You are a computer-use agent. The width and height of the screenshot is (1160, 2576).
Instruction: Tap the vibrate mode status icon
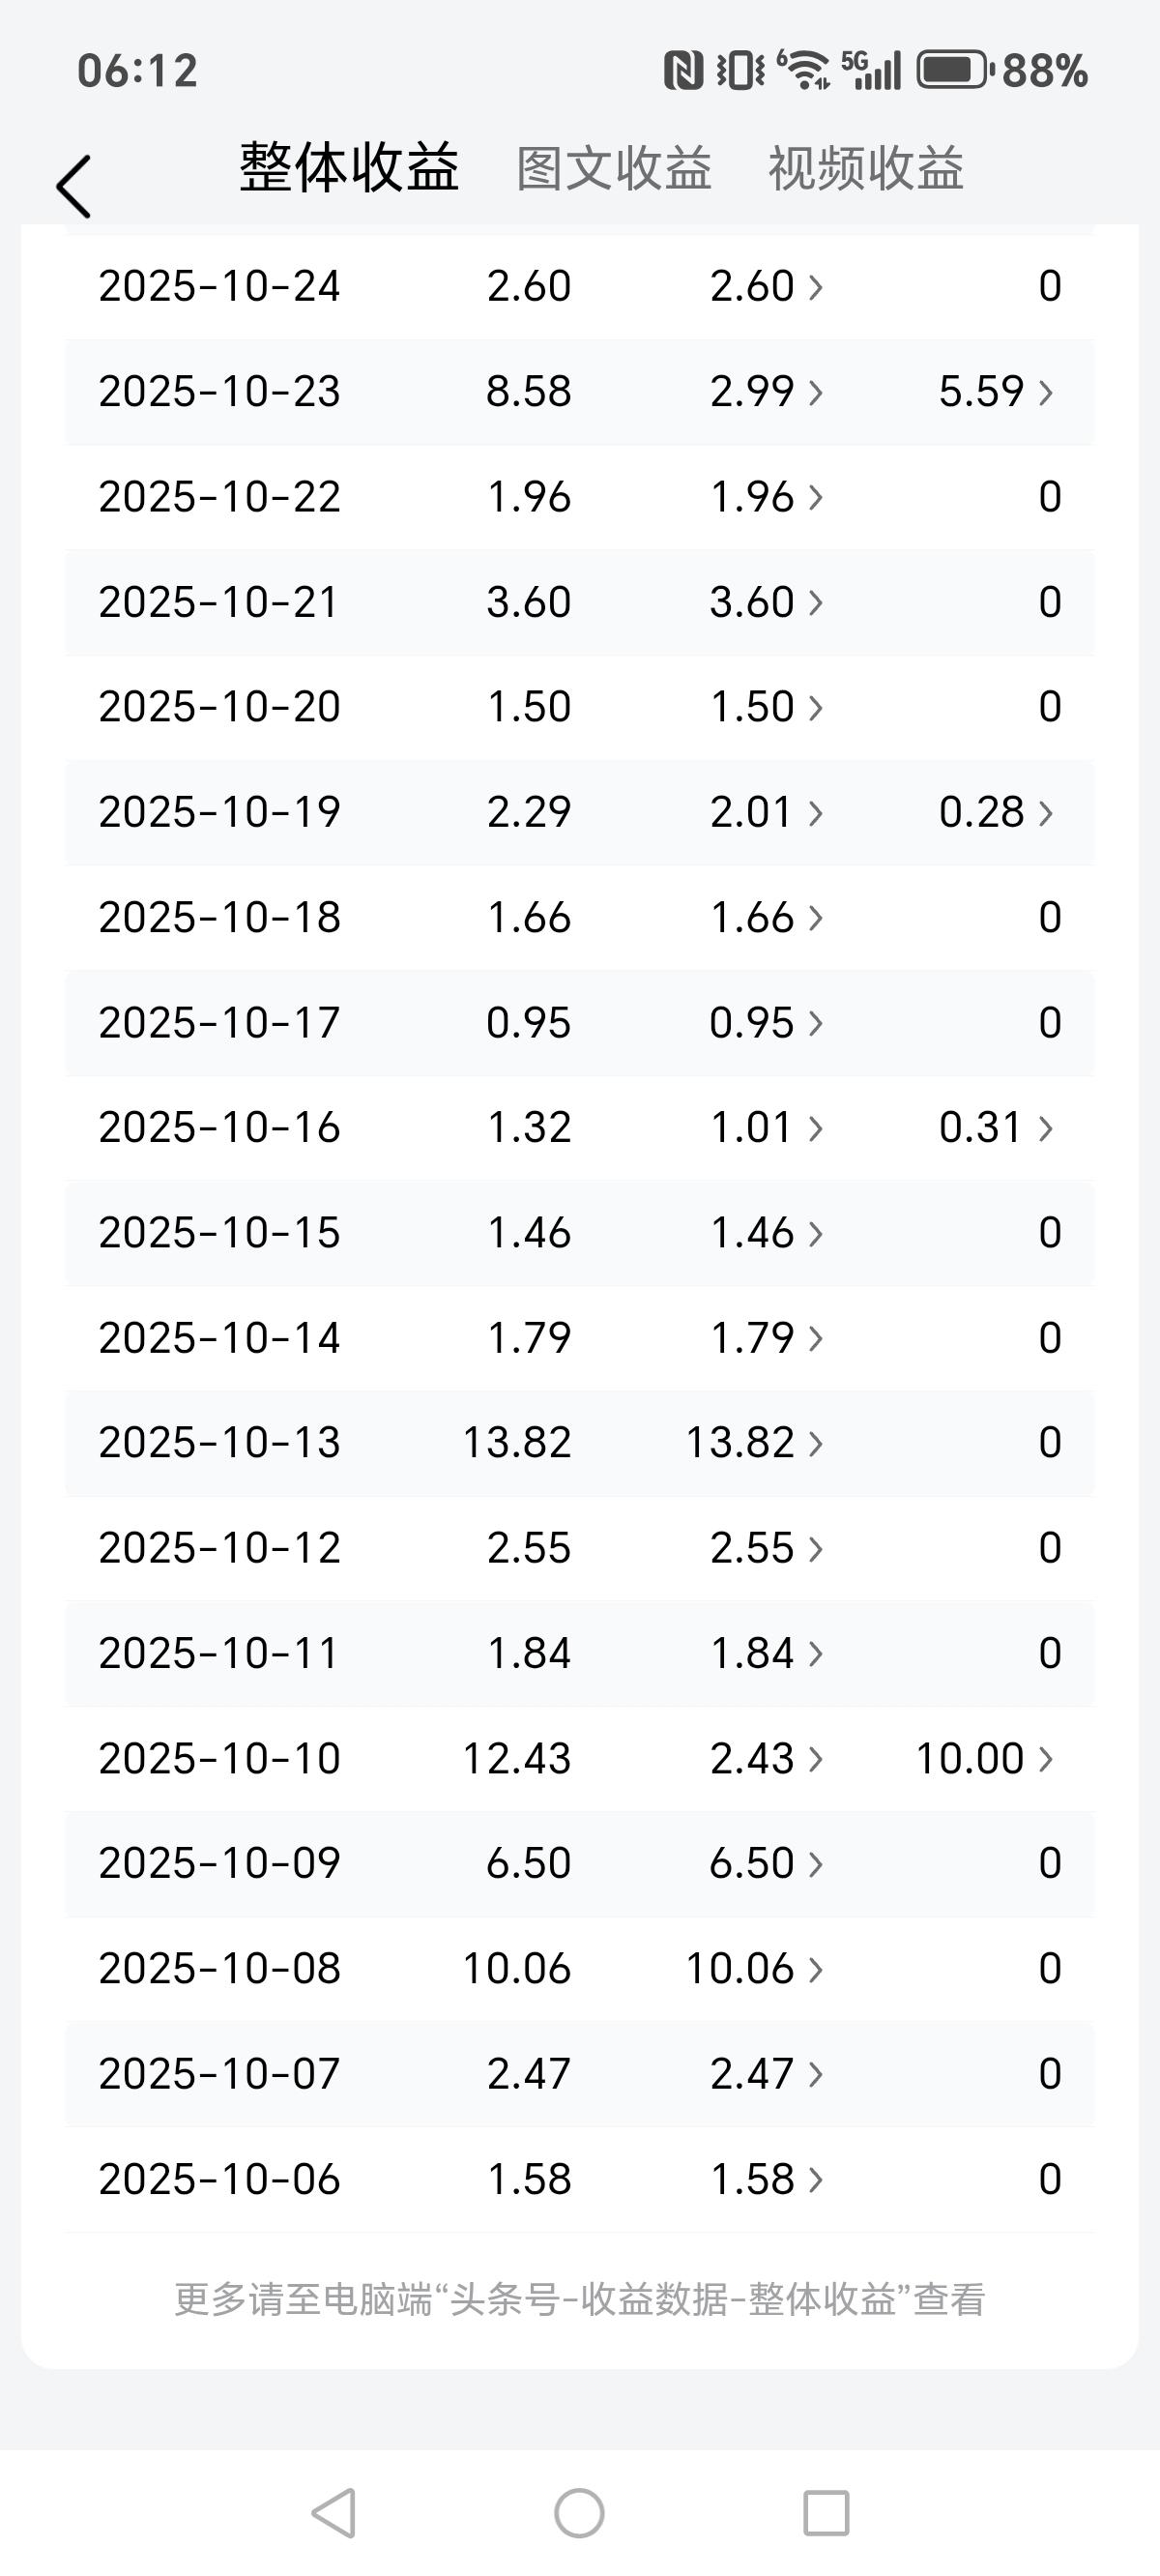740,71
